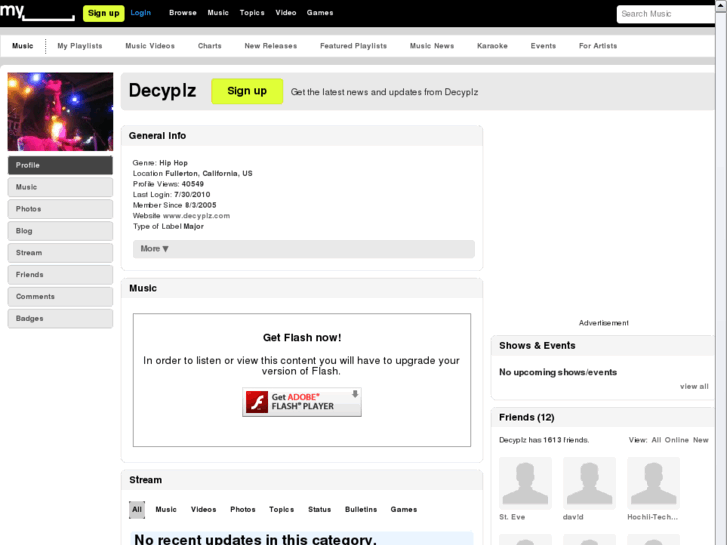Viewport: 727px width, 545px height.
Task: Click the Get Adobe Flash Player badge
Action: pos(302,402)
